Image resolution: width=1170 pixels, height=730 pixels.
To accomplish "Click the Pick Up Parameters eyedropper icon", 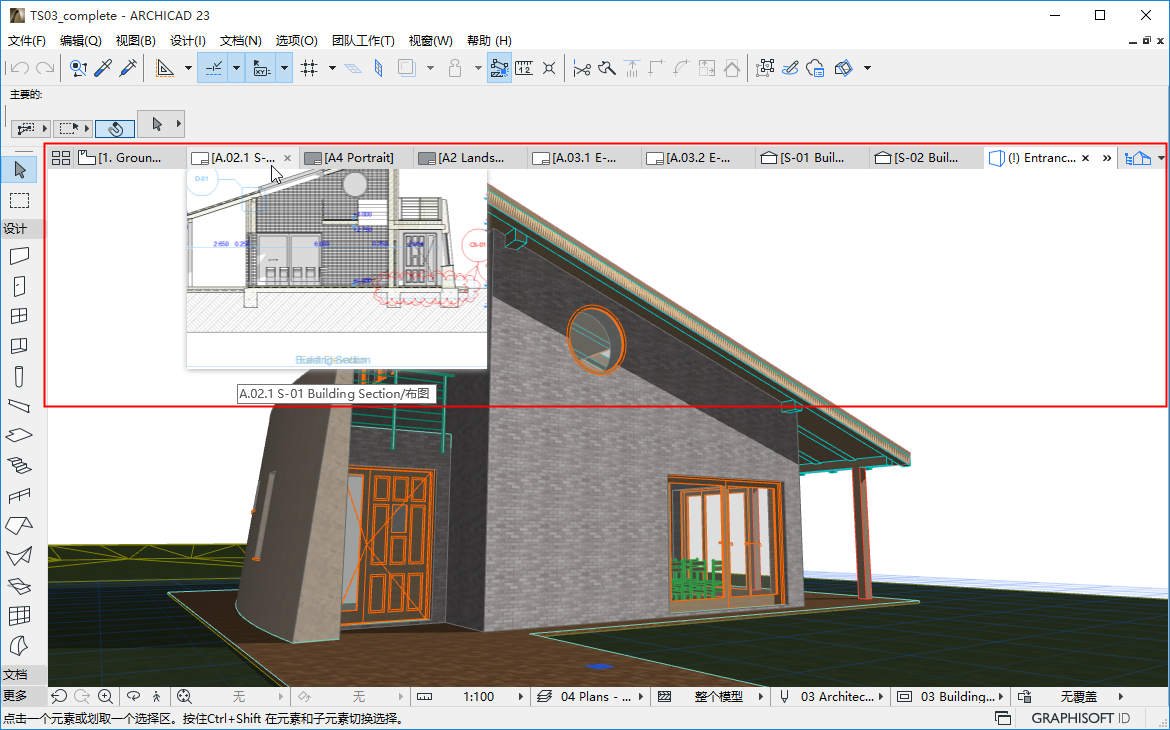I will tap(103, 68).
